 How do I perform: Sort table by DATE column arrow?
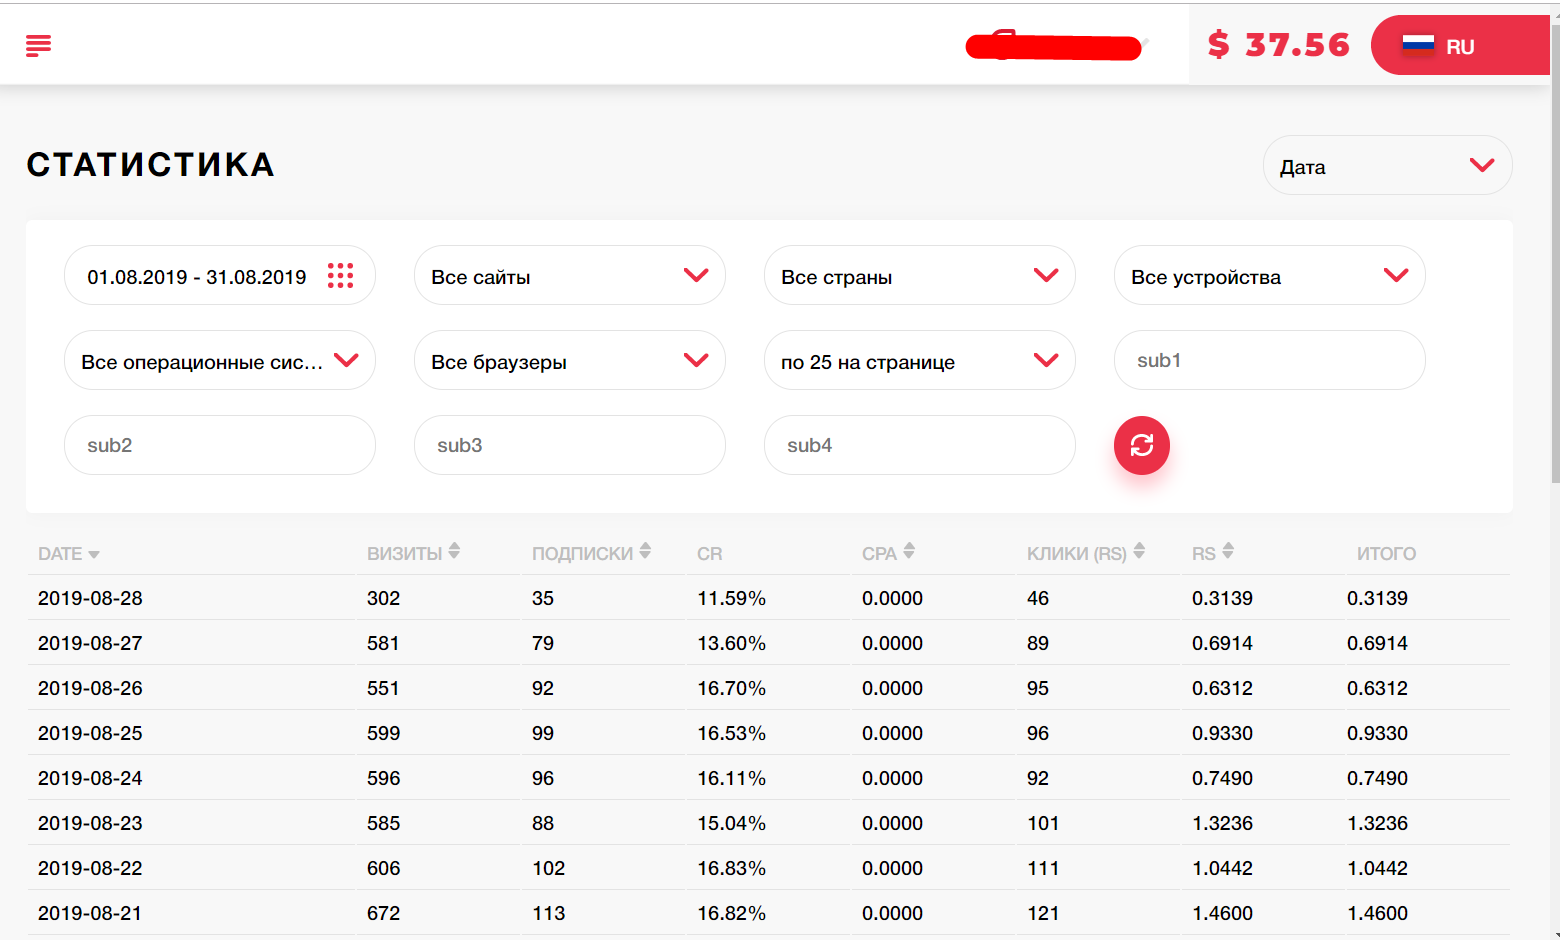pyautogui.click(x=94, y=554)
